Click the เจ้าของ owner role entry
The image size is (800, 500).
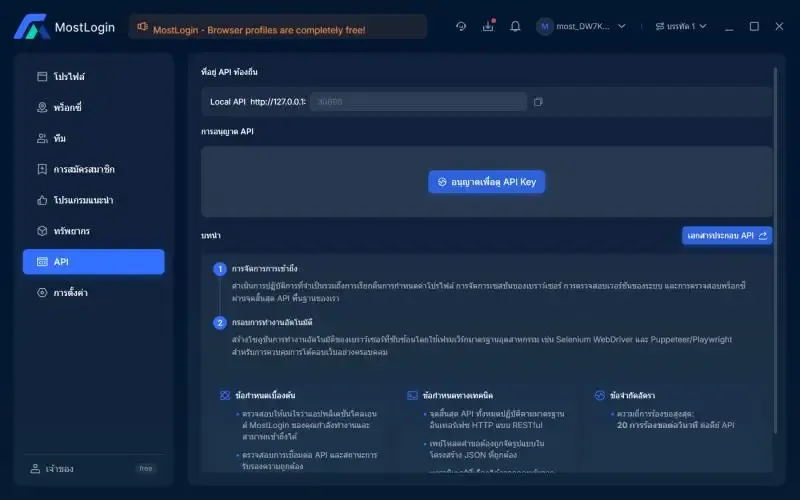[52, 469]
